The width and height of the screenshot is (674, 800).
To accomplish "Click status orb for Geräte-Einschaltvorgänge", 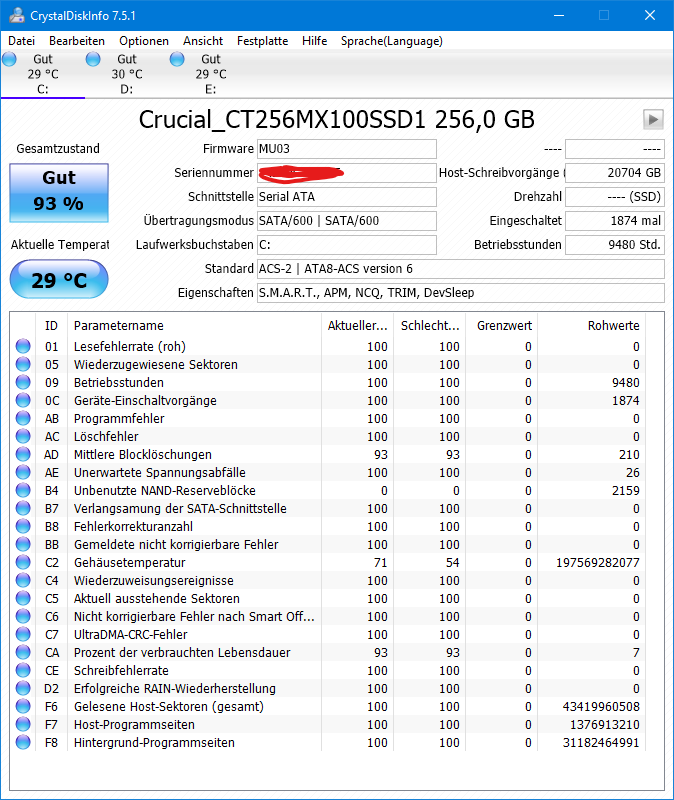I will [23, 401].
